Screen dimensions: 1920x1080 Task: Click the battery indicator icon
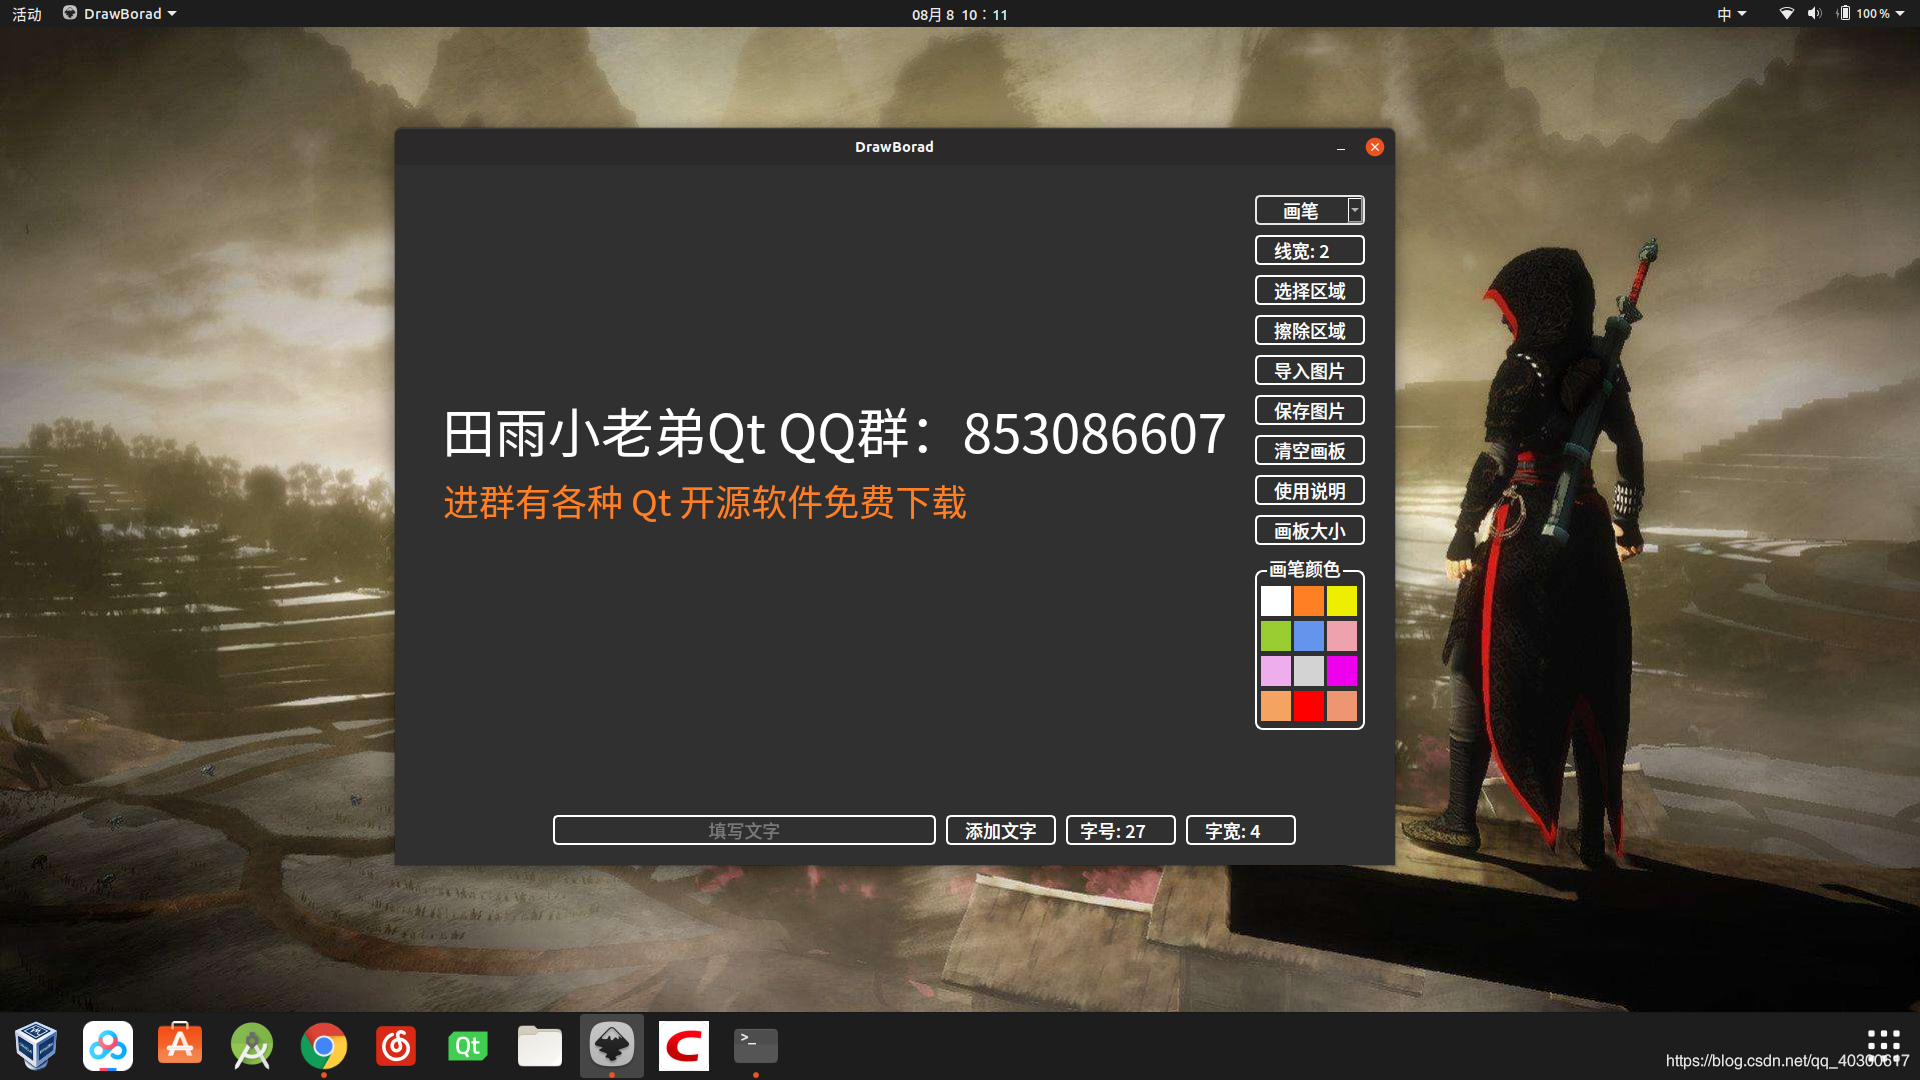coord(1844,14)
